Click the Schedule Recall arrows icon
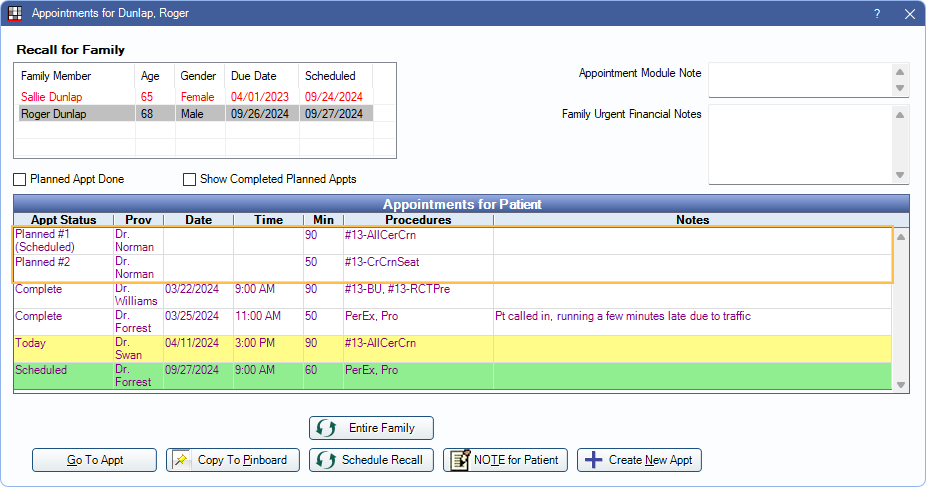 coord(325,460)
